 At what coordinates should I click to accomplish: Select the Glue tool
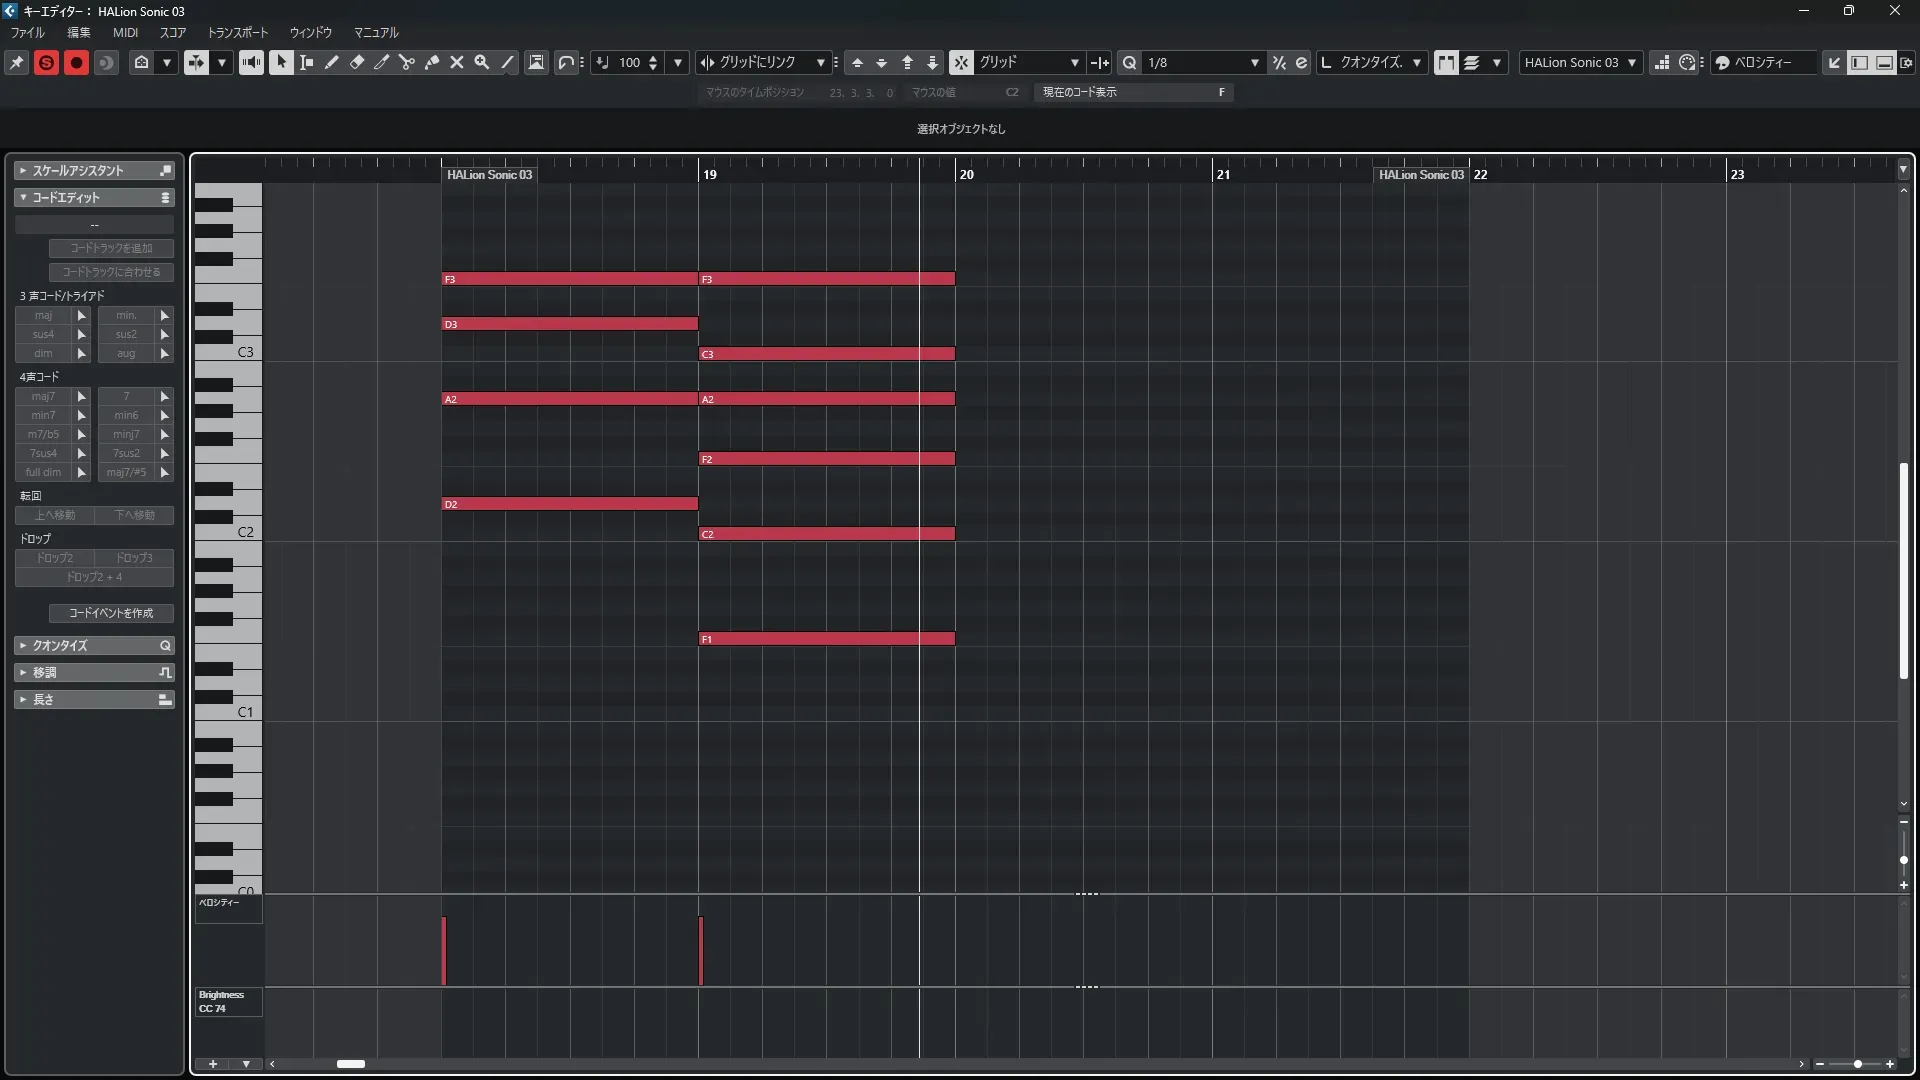click(x=432, y=62)
